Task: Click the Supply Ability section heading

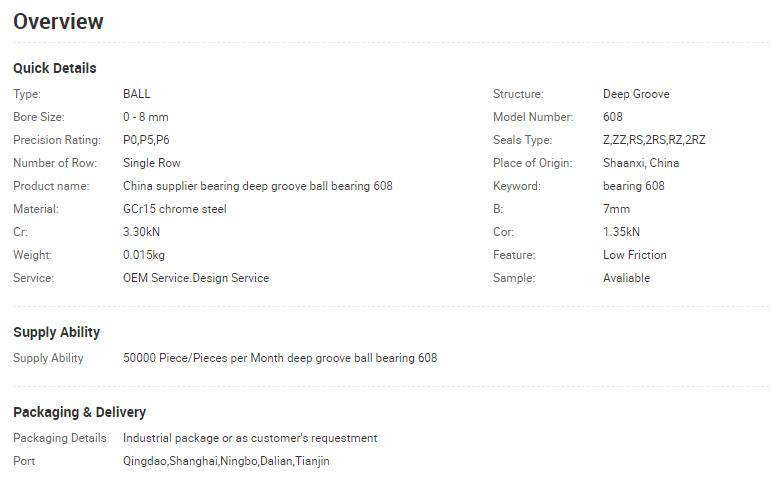Action: click(x=57, y=332)
